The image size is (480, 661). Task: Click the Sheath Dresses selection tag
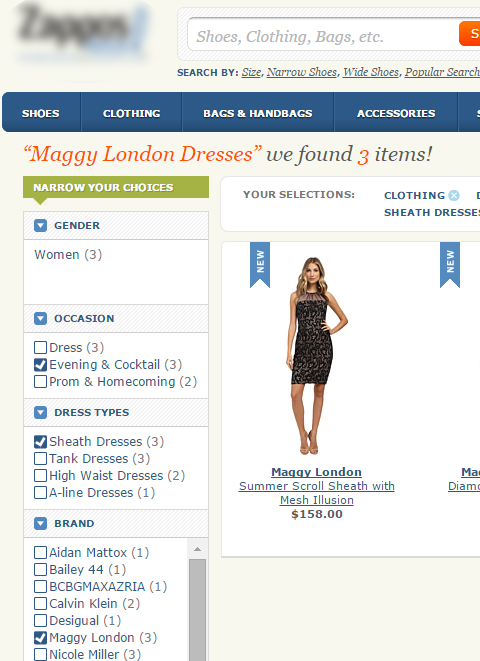click(x=432, y=212)
